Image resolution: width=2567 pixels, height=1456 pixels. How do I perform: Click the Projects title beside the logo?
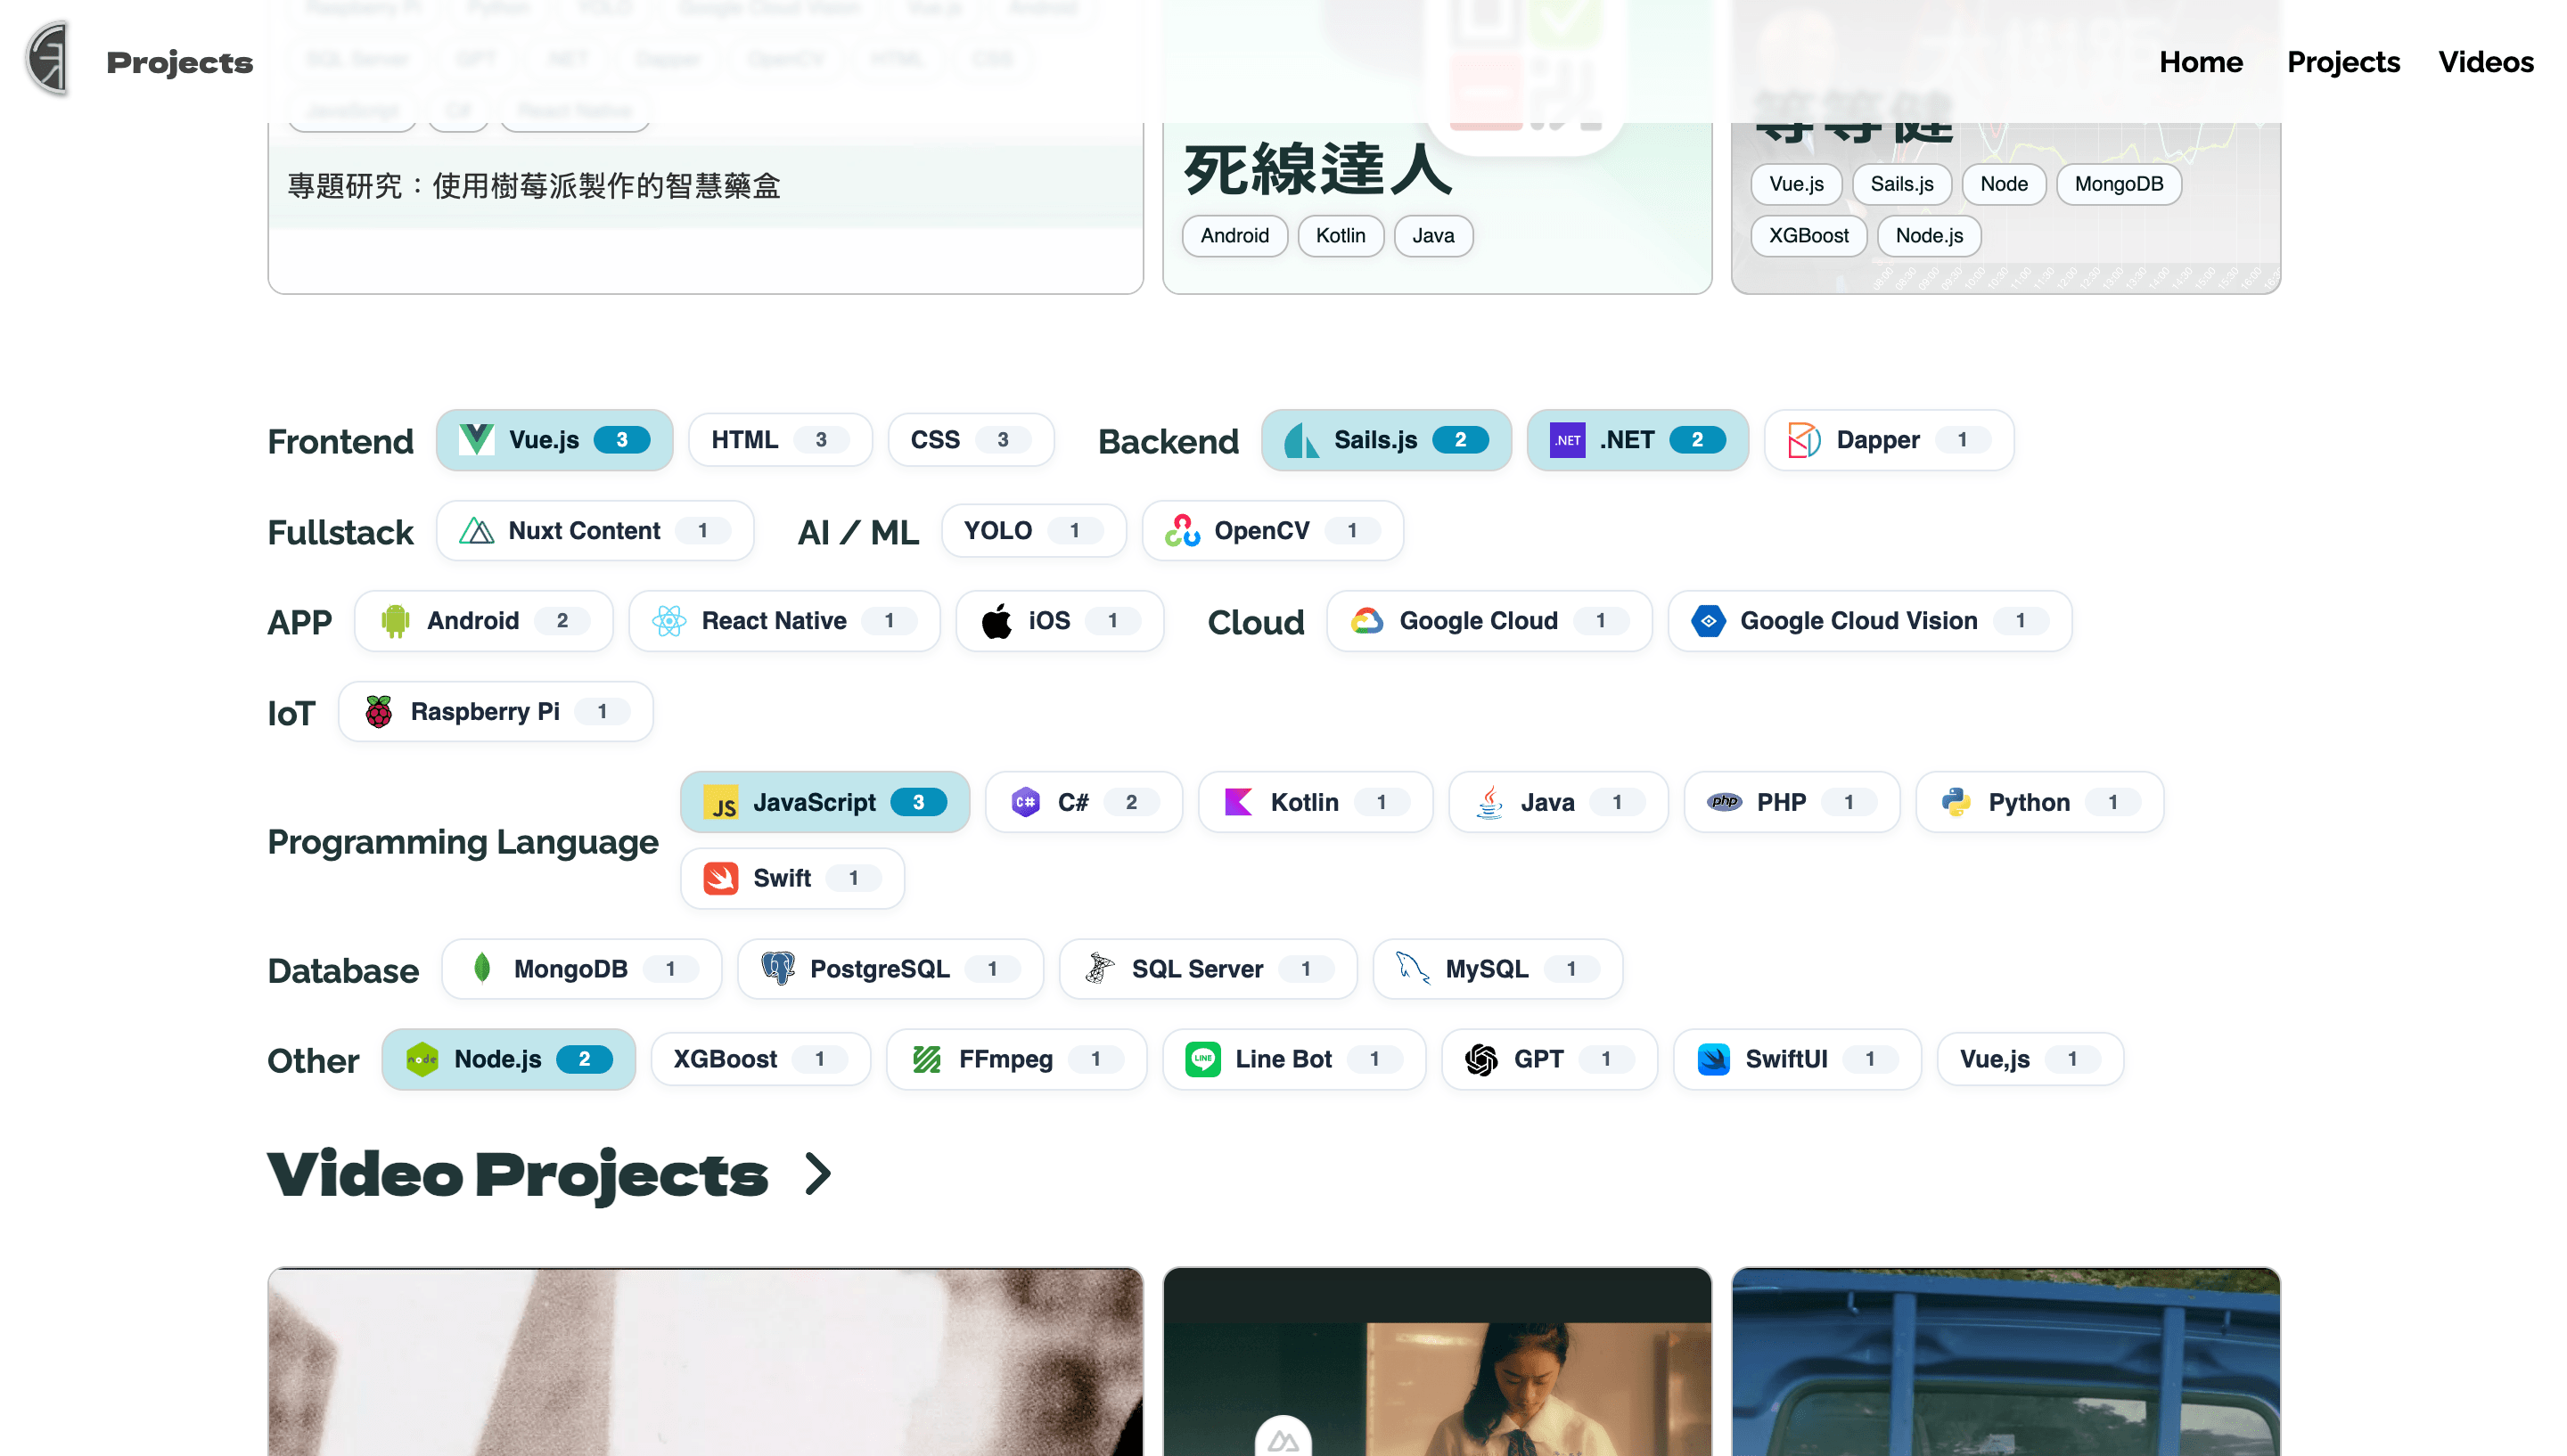click(180, 63)
